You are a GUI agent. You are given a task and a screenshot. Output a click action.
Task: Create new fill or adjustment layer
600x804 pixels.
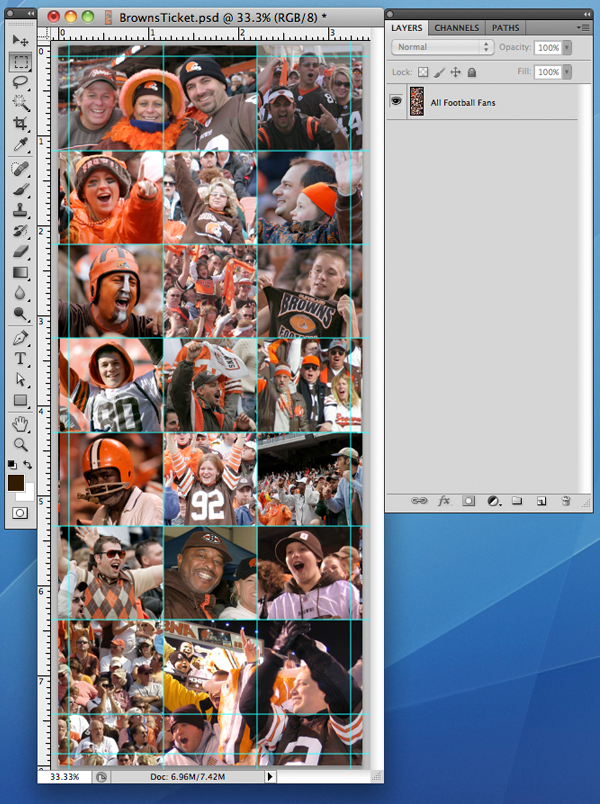pyautogui.click(x=494, y=500)
